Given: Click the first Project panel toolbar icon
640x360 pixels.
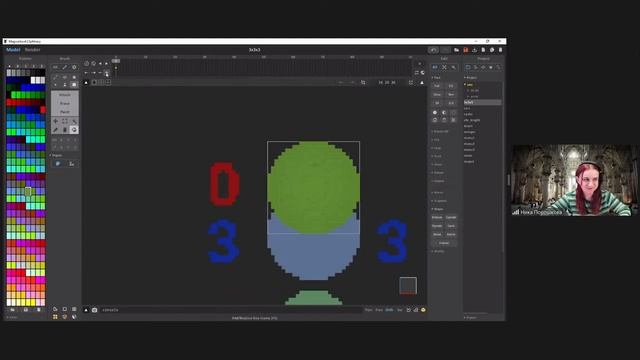Looking at the screenshot, I should 468,67.
